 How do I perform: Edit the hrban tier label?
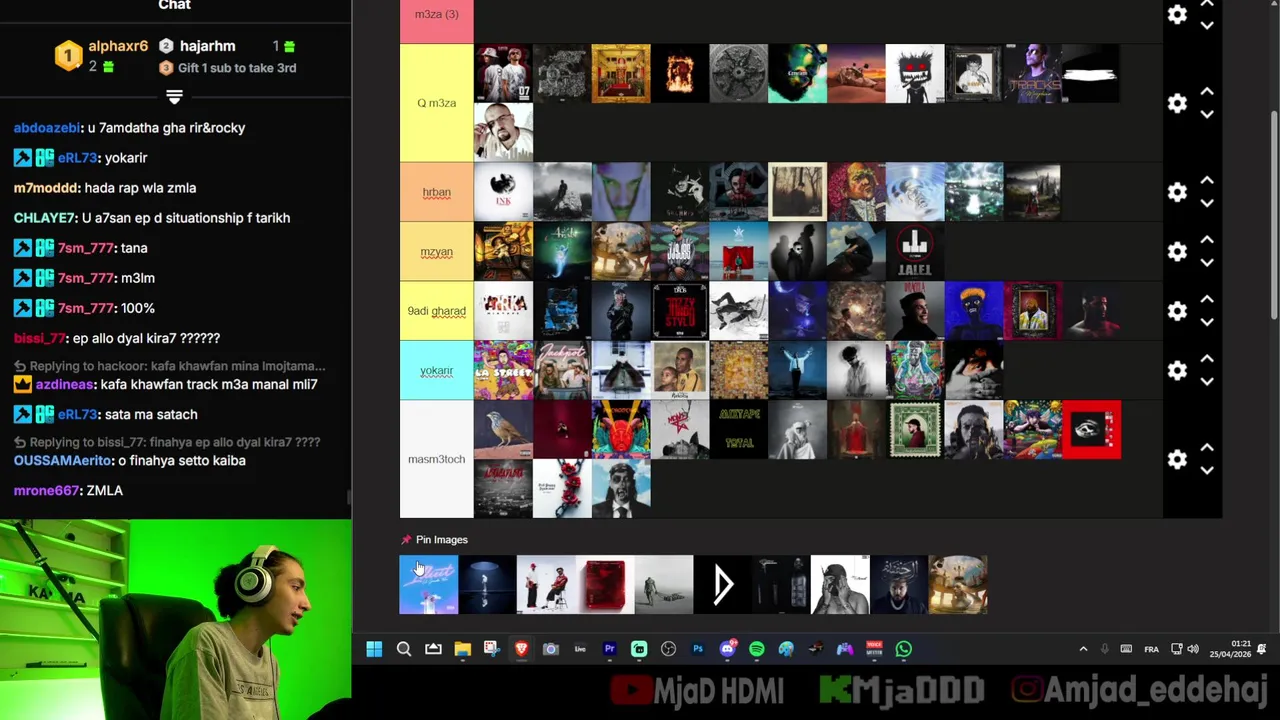[x=436, y=192]
